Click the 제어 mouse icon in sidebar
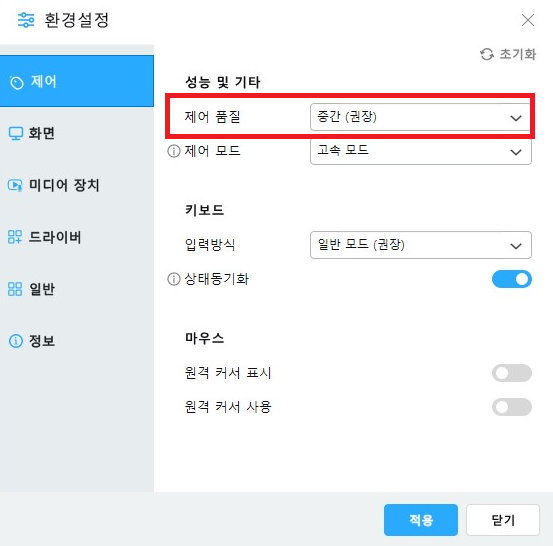Screen dimensions: 553x546 pyautogui.click(x=16, y=83)
